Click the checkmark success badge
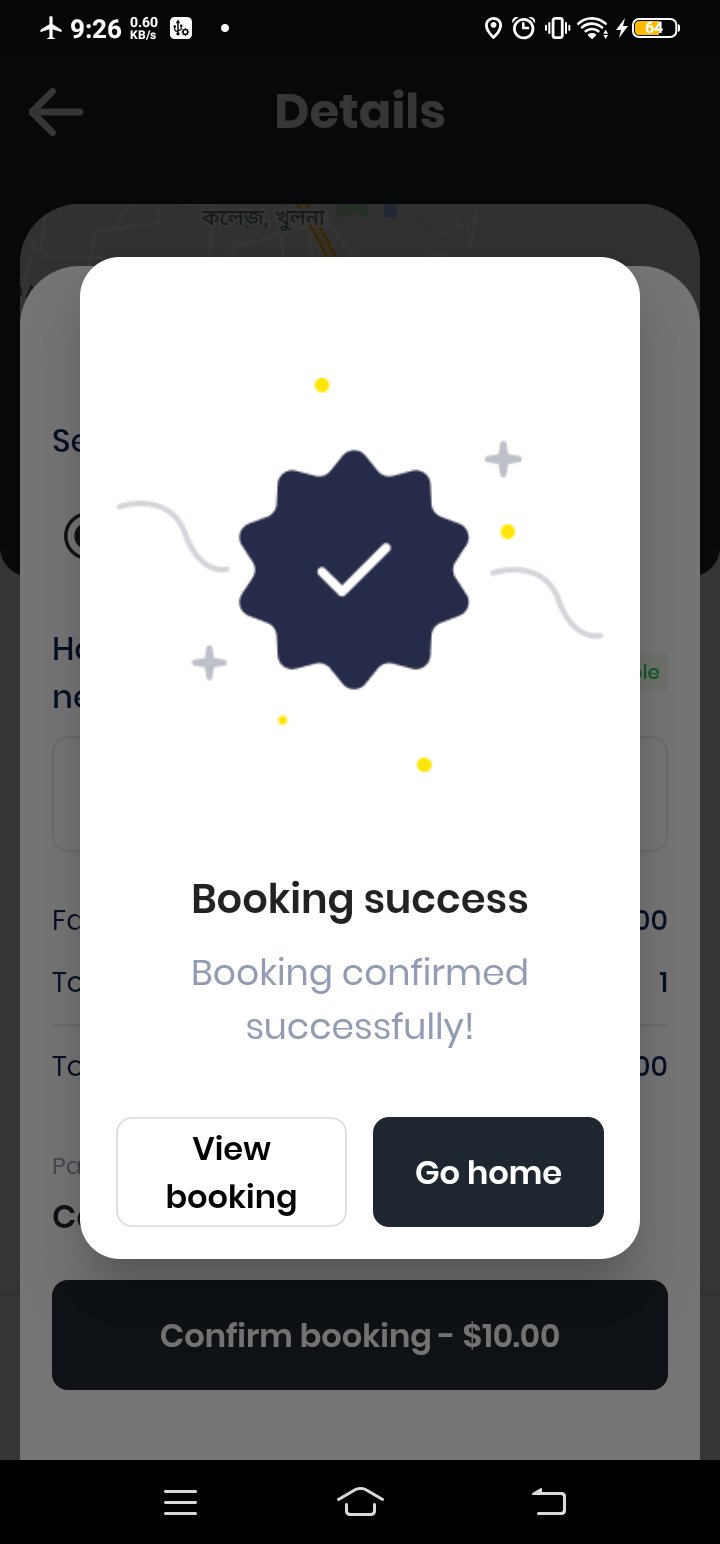Viewport: 720px width, 1544px height. pyautogui.click(x=354, y=569)
